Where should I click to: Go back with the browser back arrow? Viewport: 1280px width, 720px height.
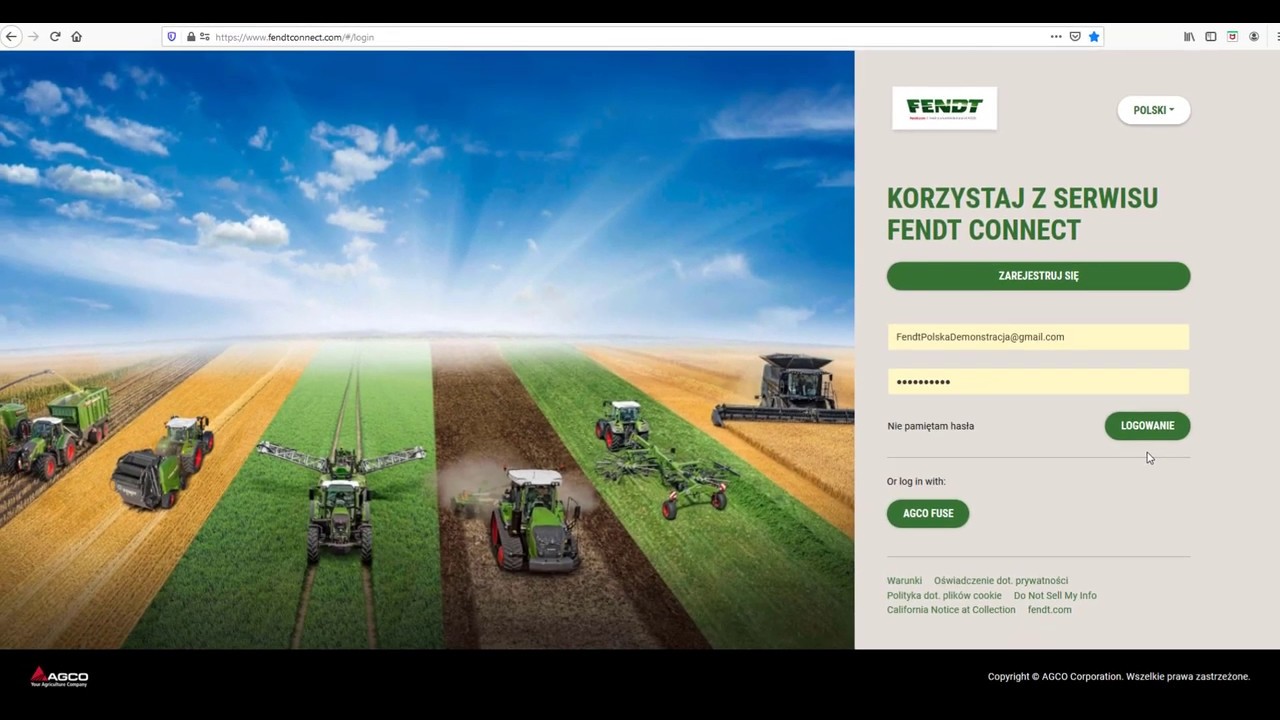[11, 37]
